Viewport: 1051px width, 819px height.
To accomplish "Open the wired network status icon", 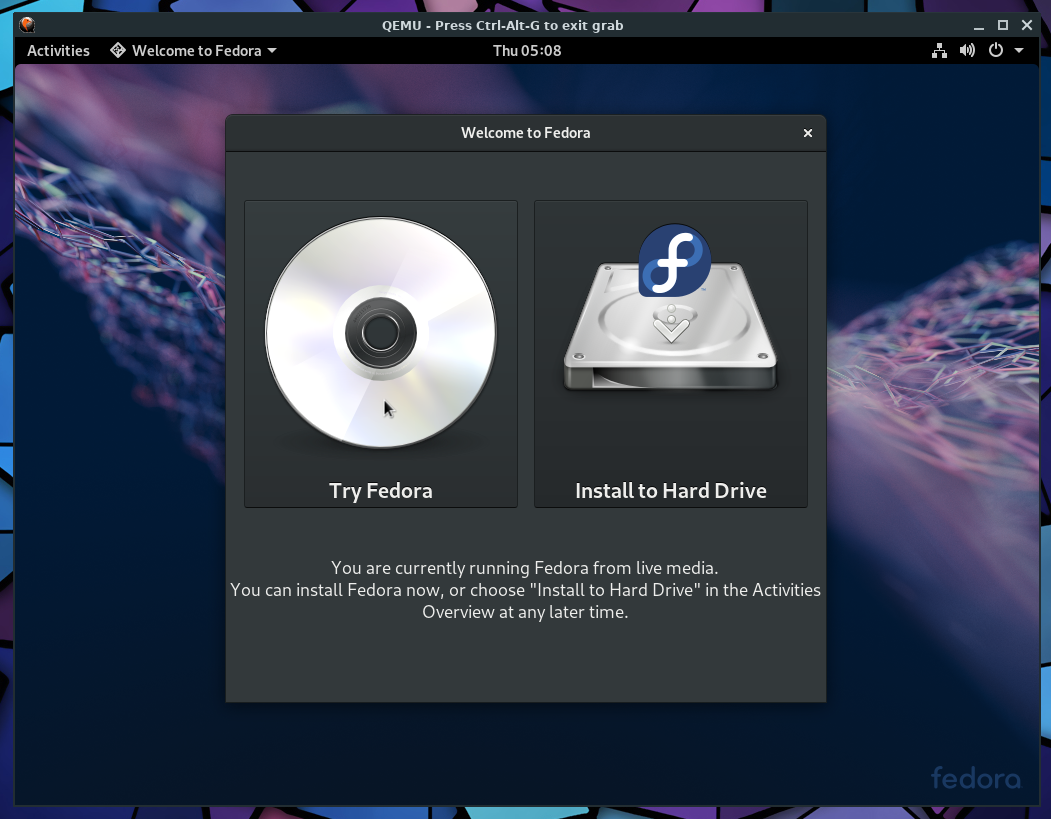I will 939,51.
